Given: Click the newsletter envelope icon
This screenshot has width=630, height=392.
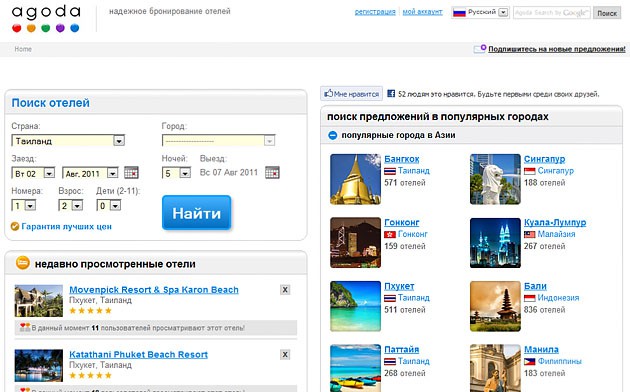Looking at the screenshot, I should [x=480, y=49].
